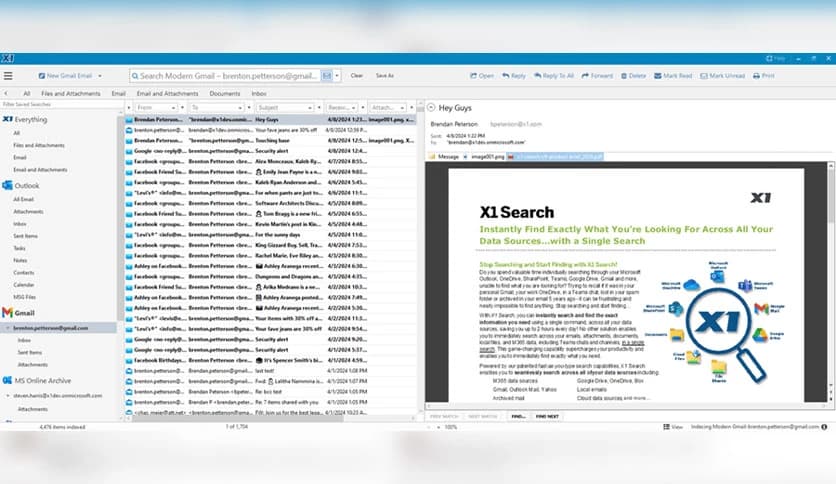Click the PDF attachment icon in preview header
Screen dimensions: 836x484
pyautogui.click(x=510, y=156)
